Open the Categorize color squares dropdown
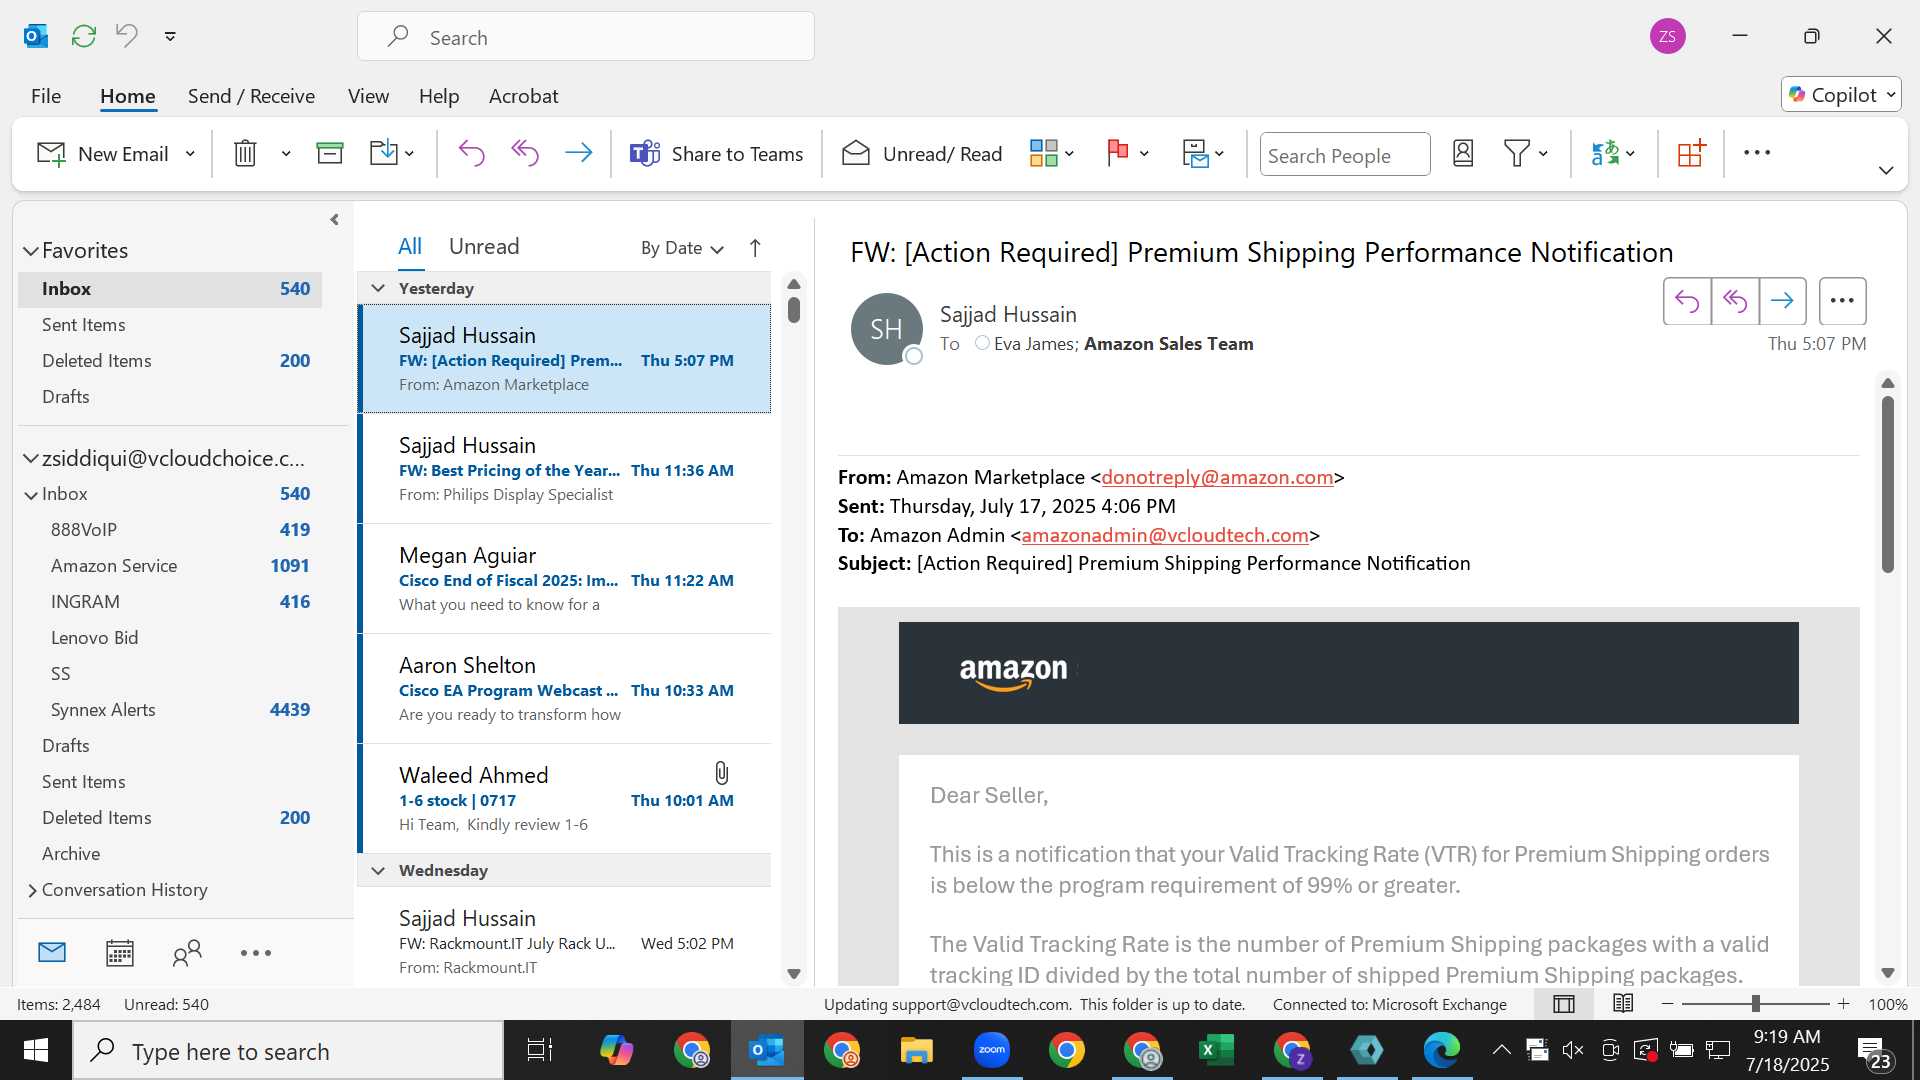The height and width of the screenshot is (1080, 1920). coord(1052,153)
